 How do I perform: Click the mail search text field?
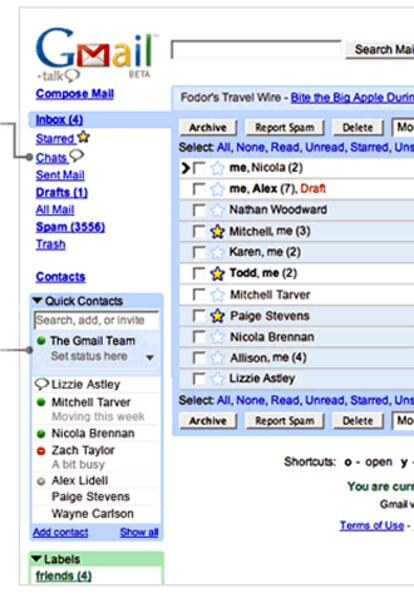point(256,50)
